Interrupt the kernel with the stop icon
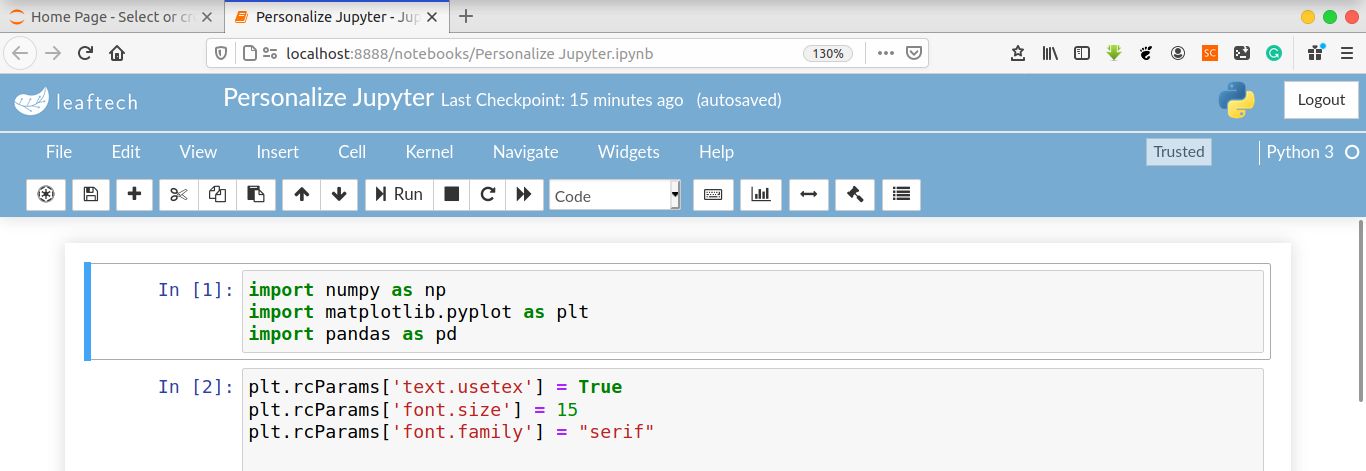 pyautogui.click(x=452, y=195)
